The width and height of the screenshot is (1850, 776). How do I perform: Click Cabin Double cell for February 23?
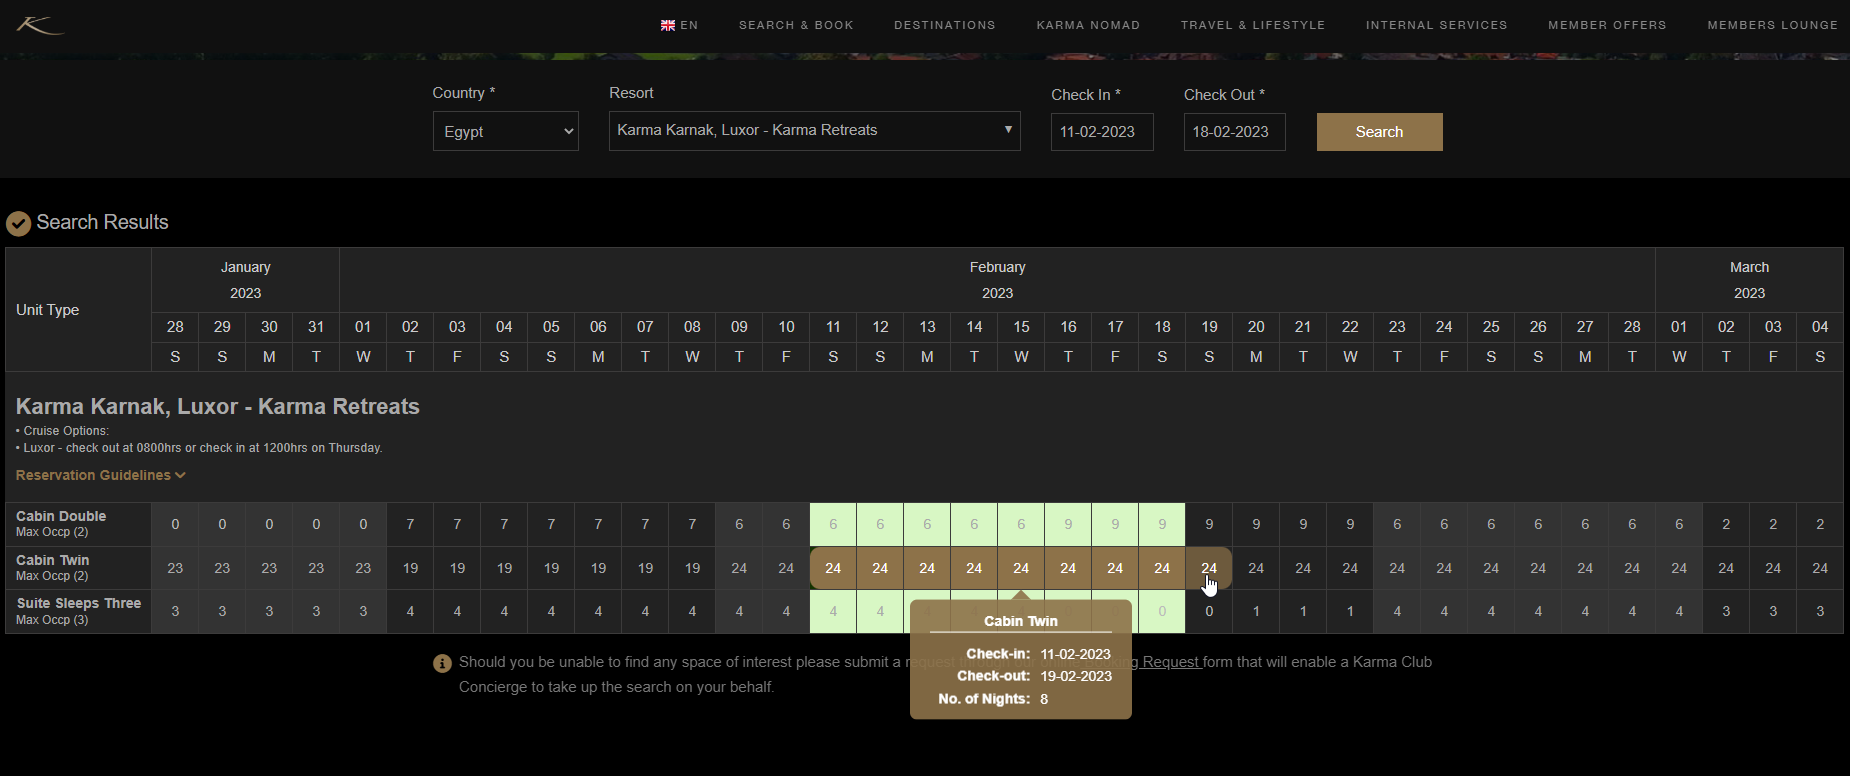(1397, 524)
